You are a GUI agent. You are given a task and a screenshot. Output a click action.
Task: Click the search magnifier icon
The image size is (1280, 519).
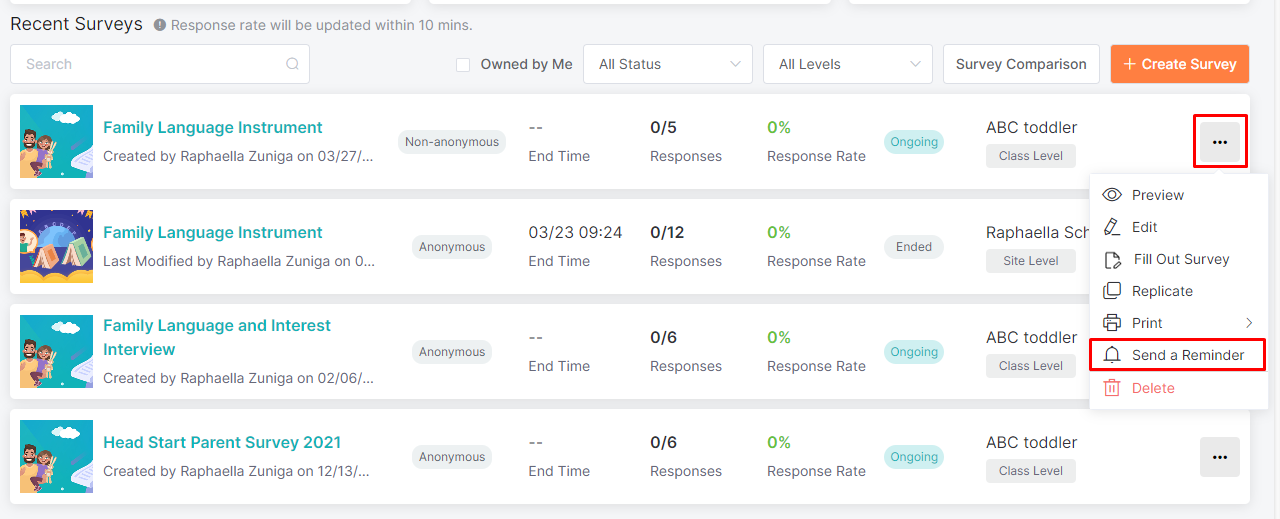tap(292, 64)
